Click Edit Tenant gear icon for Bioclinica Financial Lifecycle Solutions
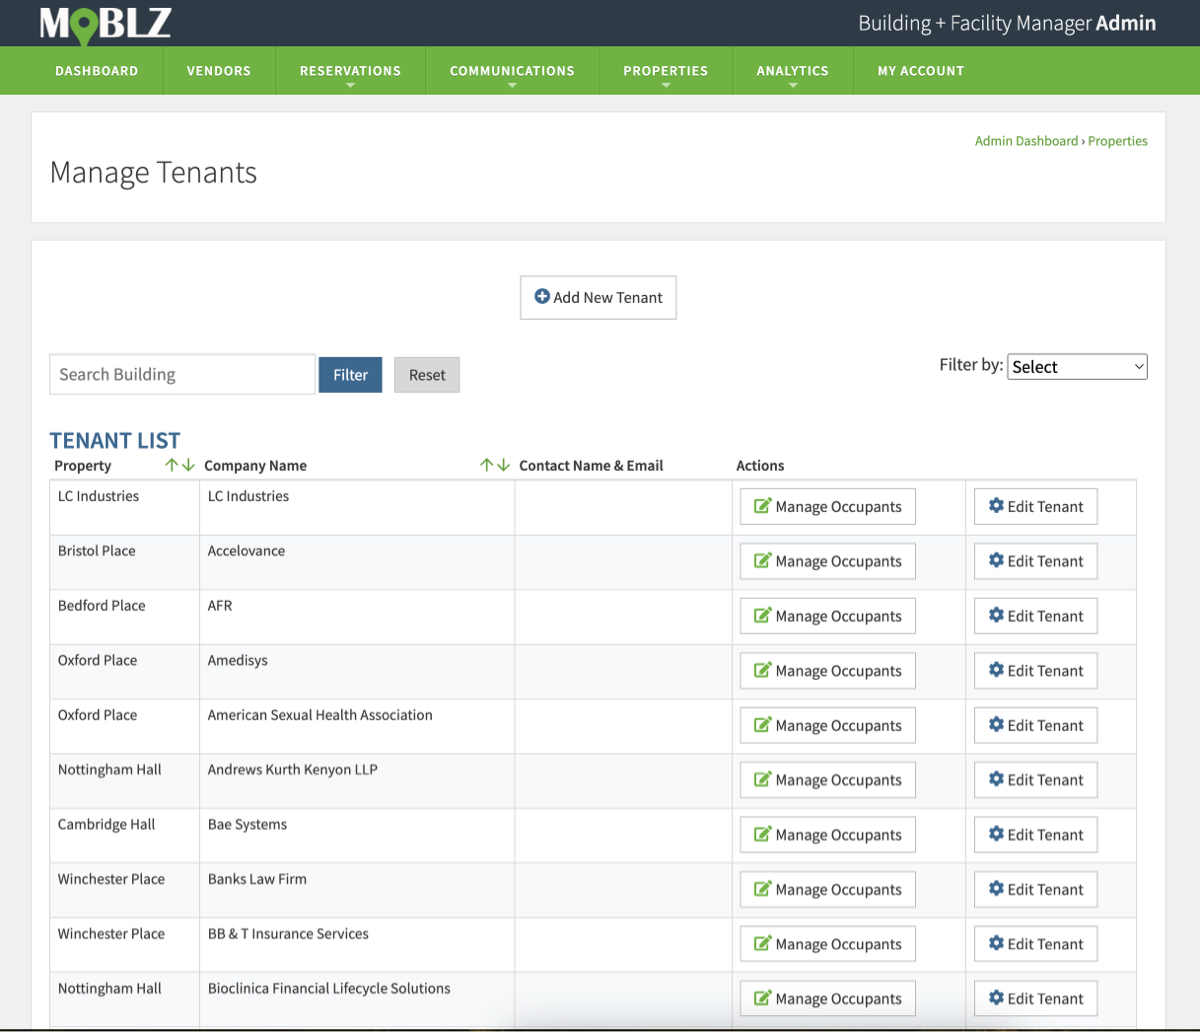 pyautogui.click(x=996, y=998)
